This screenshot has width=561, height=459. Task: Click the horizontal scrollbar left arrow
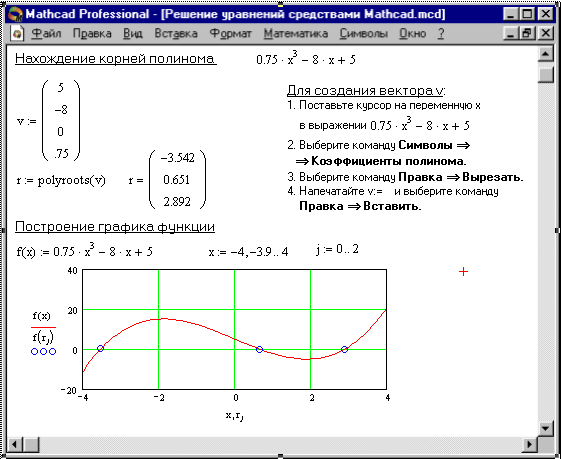pyautogui.click(x=14, y=445)
